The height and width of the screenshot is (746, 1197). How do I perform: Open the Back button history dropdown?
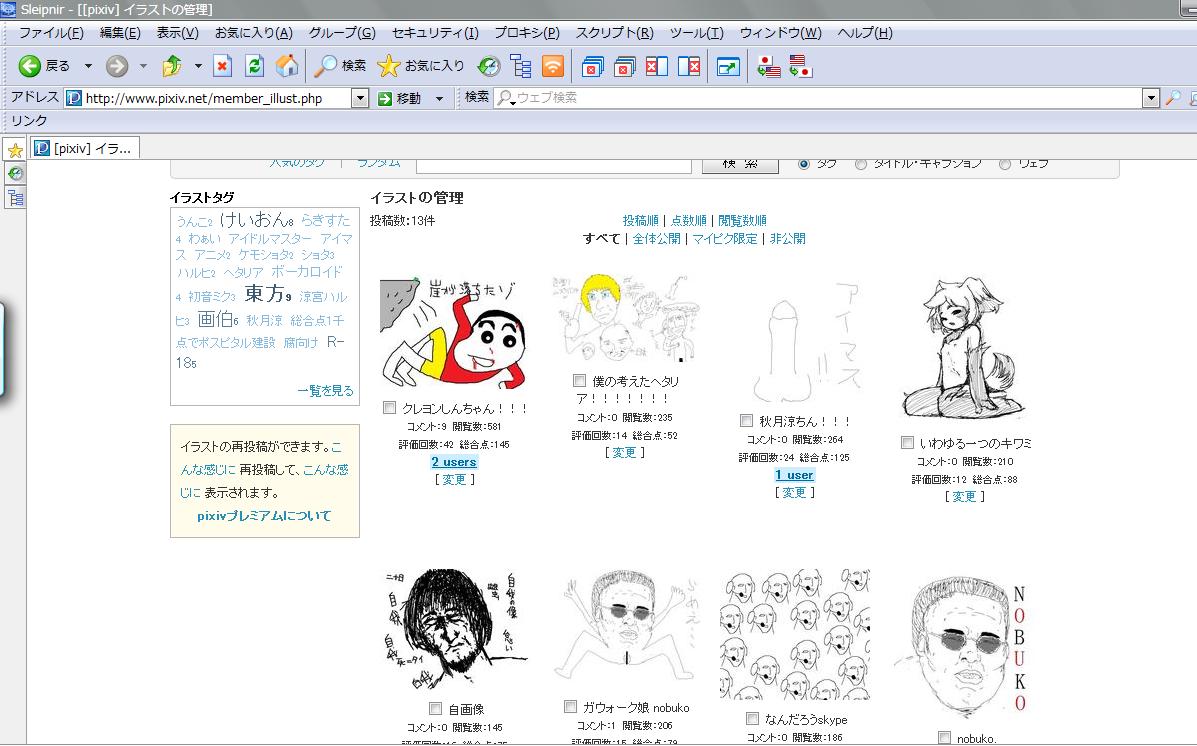click(x=88, y=66)
